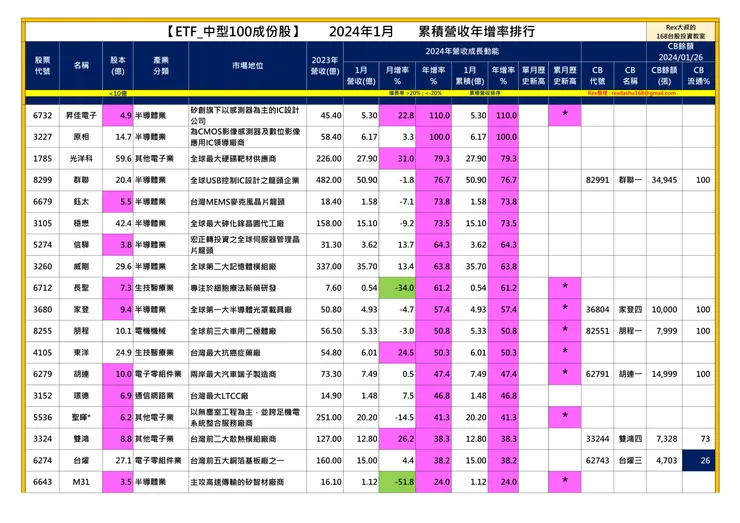
Task: Select the 產業分類 column header
Action: 161,66
